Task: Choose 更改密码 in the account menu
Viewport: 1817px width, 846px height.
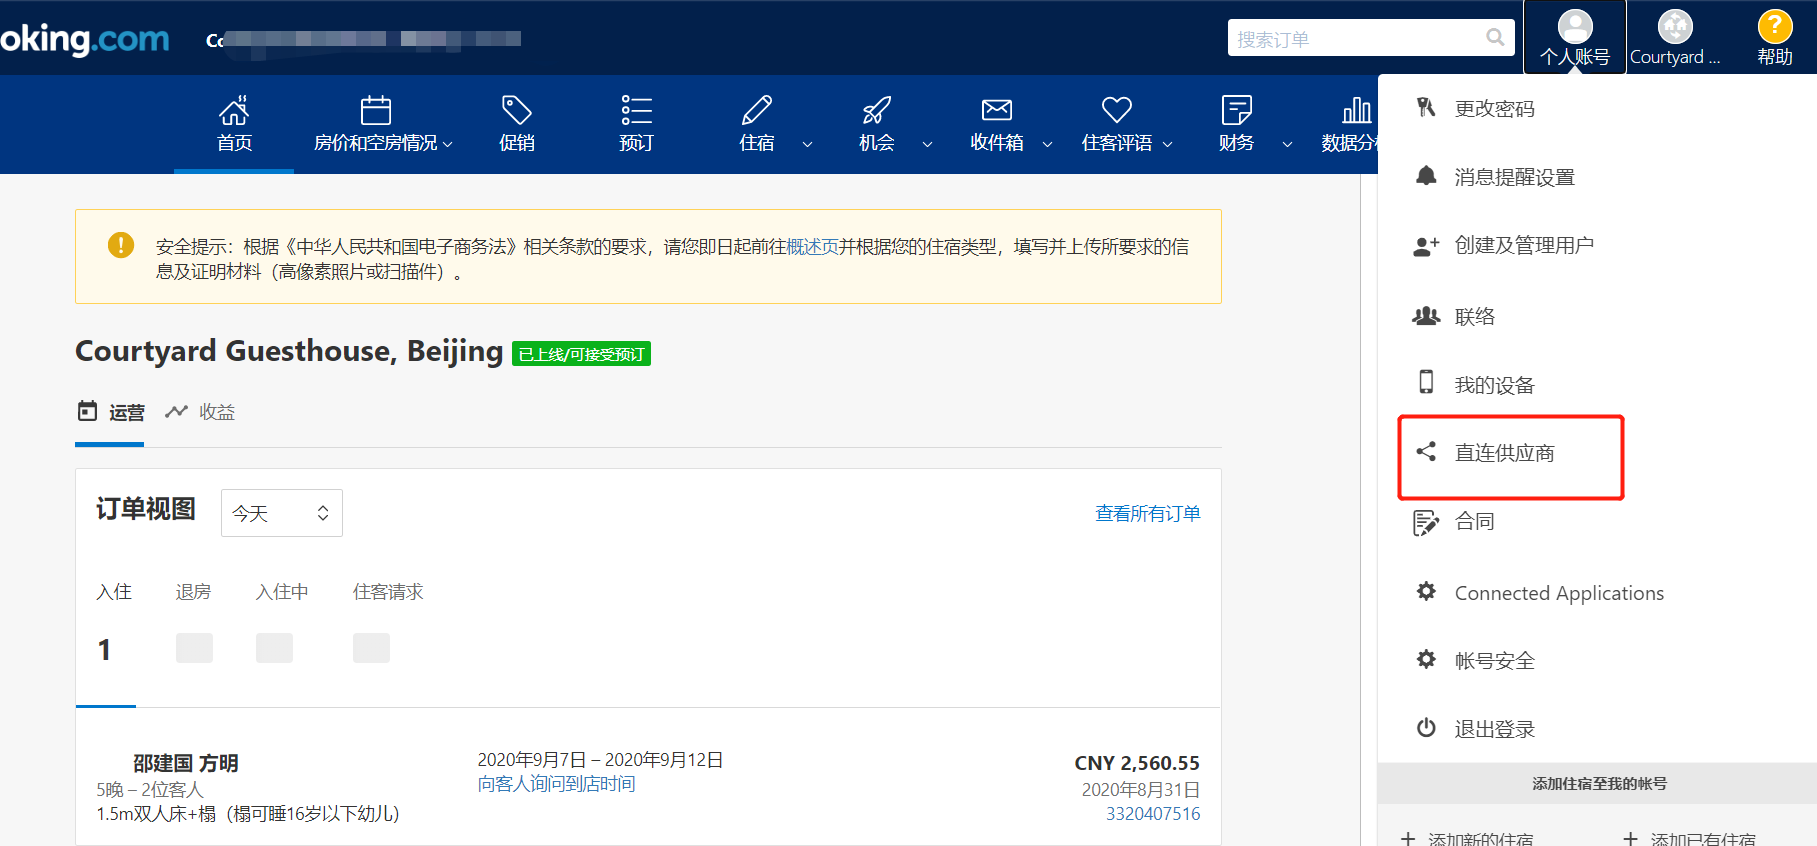Action: tap(1494, 109)
